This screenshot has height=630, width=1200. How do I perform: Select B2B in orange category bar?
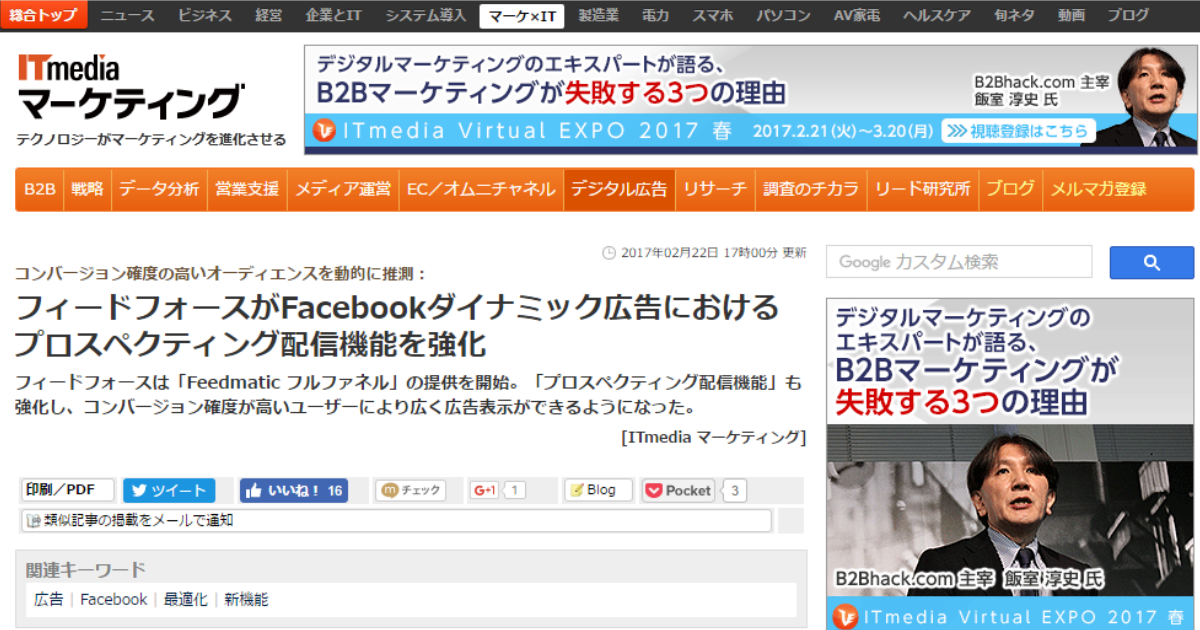(39, 189)
